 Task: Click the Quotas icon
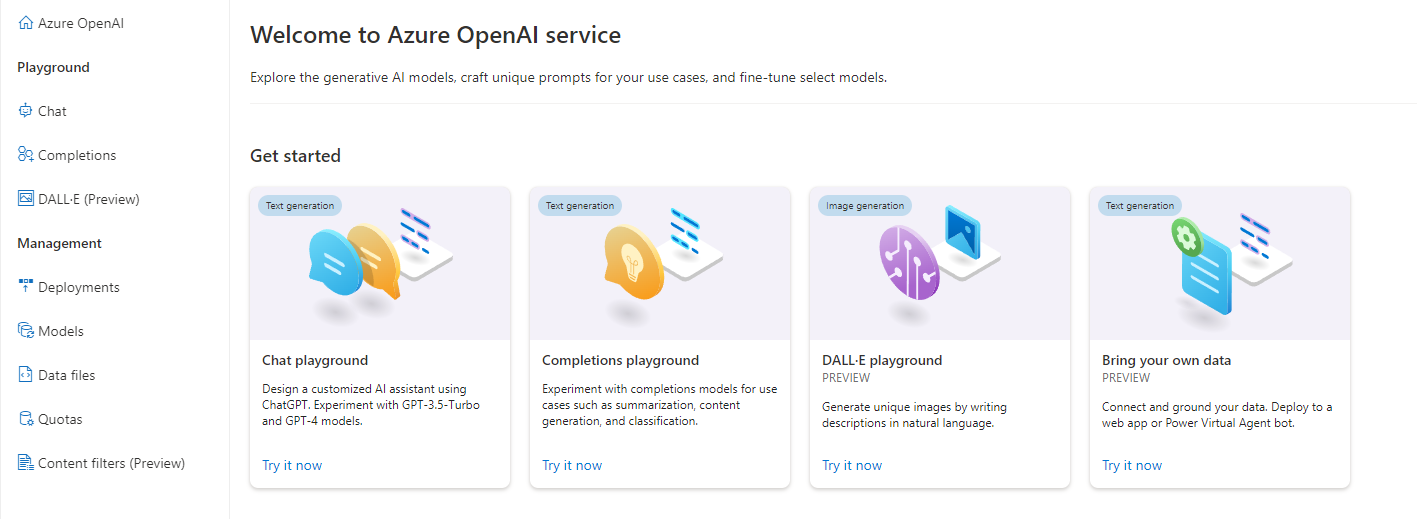click(26, 419)
